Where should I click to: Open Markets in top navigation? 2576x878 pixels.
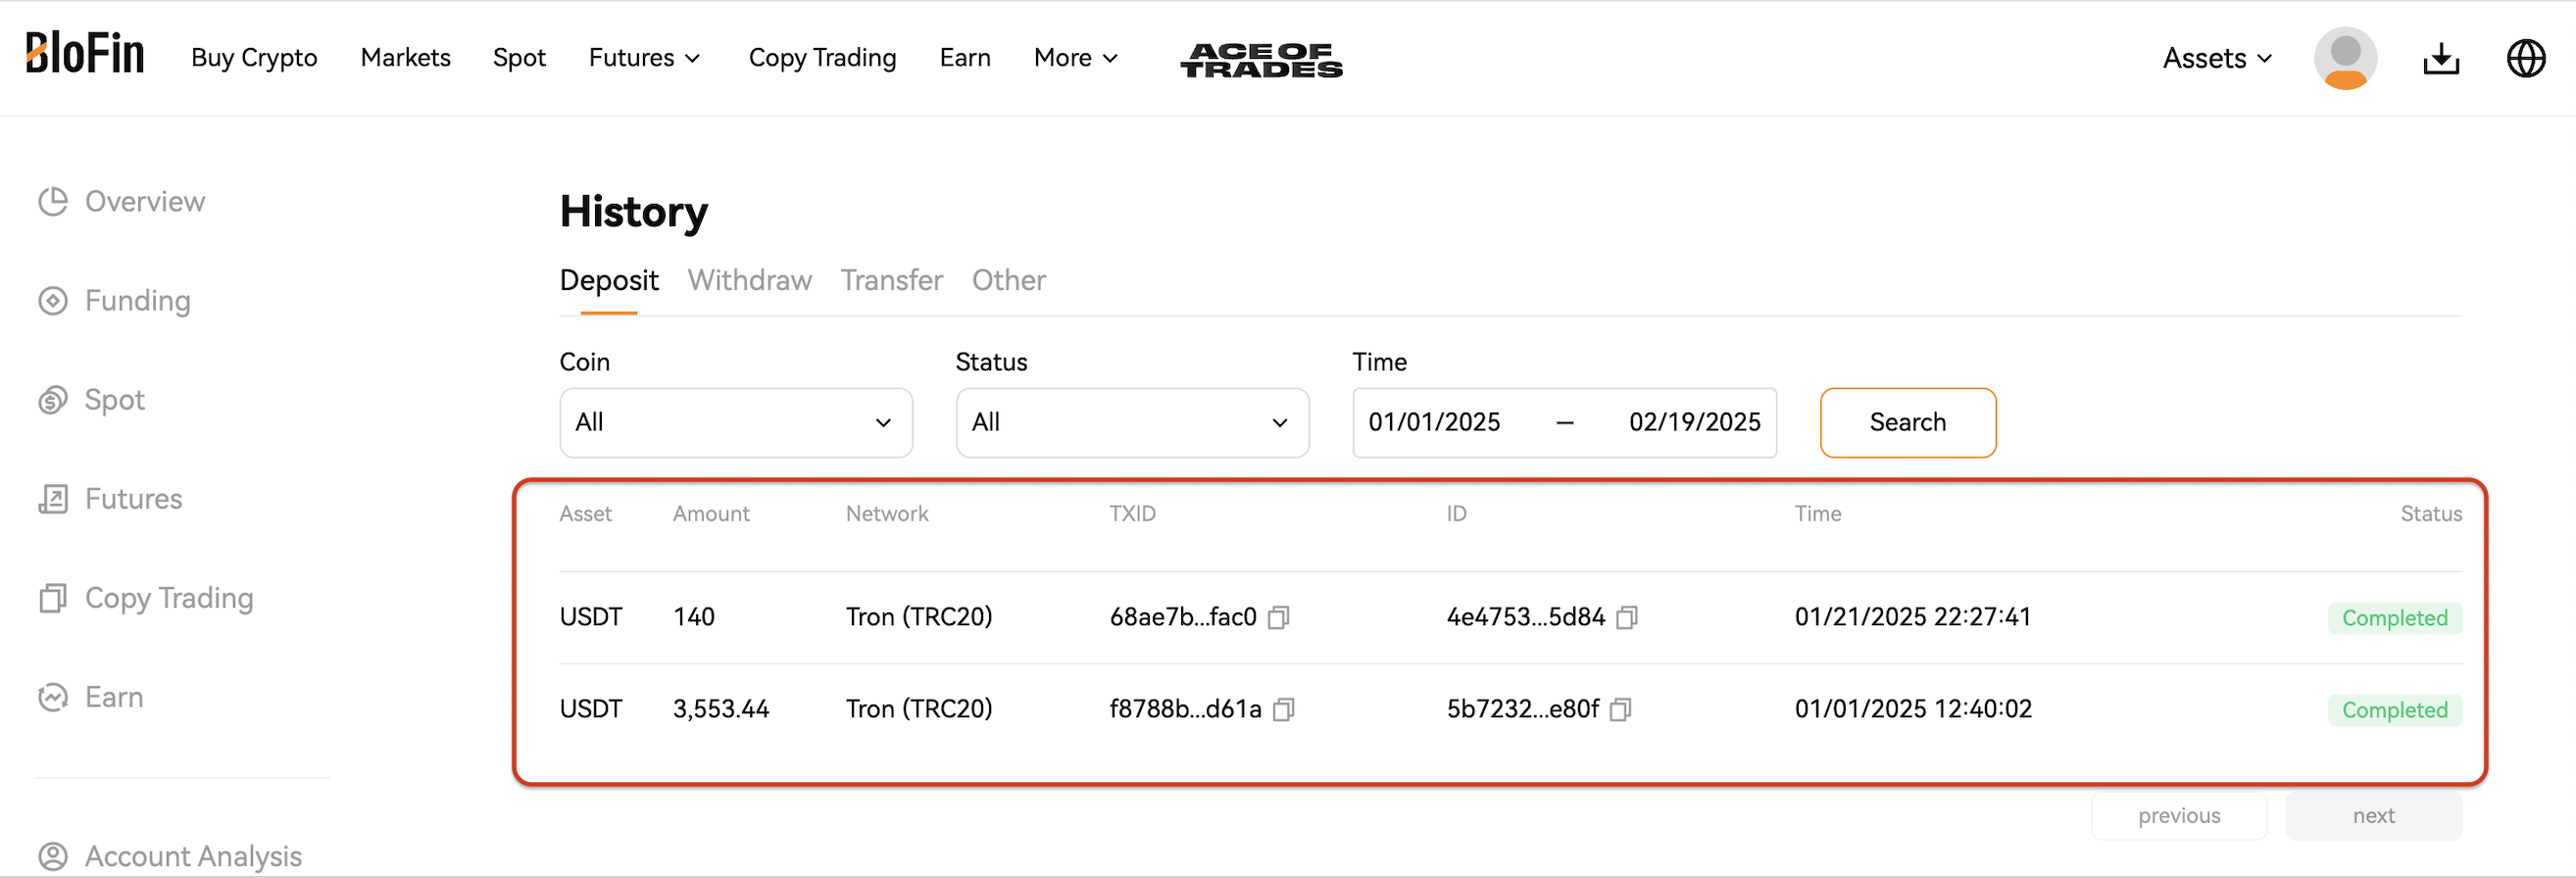point(405,58)
